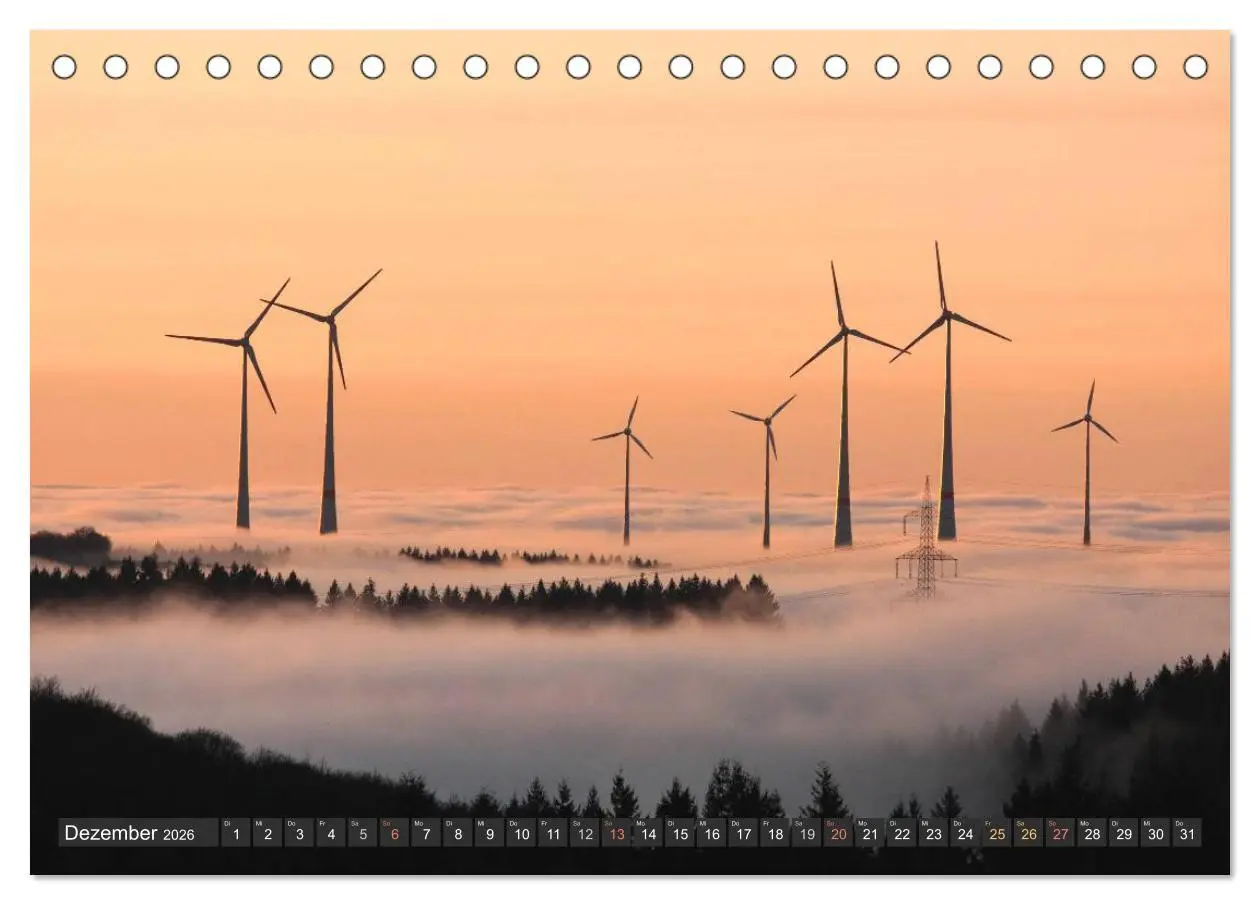
Task: Select day 30 in the calendar strip
Action: pos(1156,833)
